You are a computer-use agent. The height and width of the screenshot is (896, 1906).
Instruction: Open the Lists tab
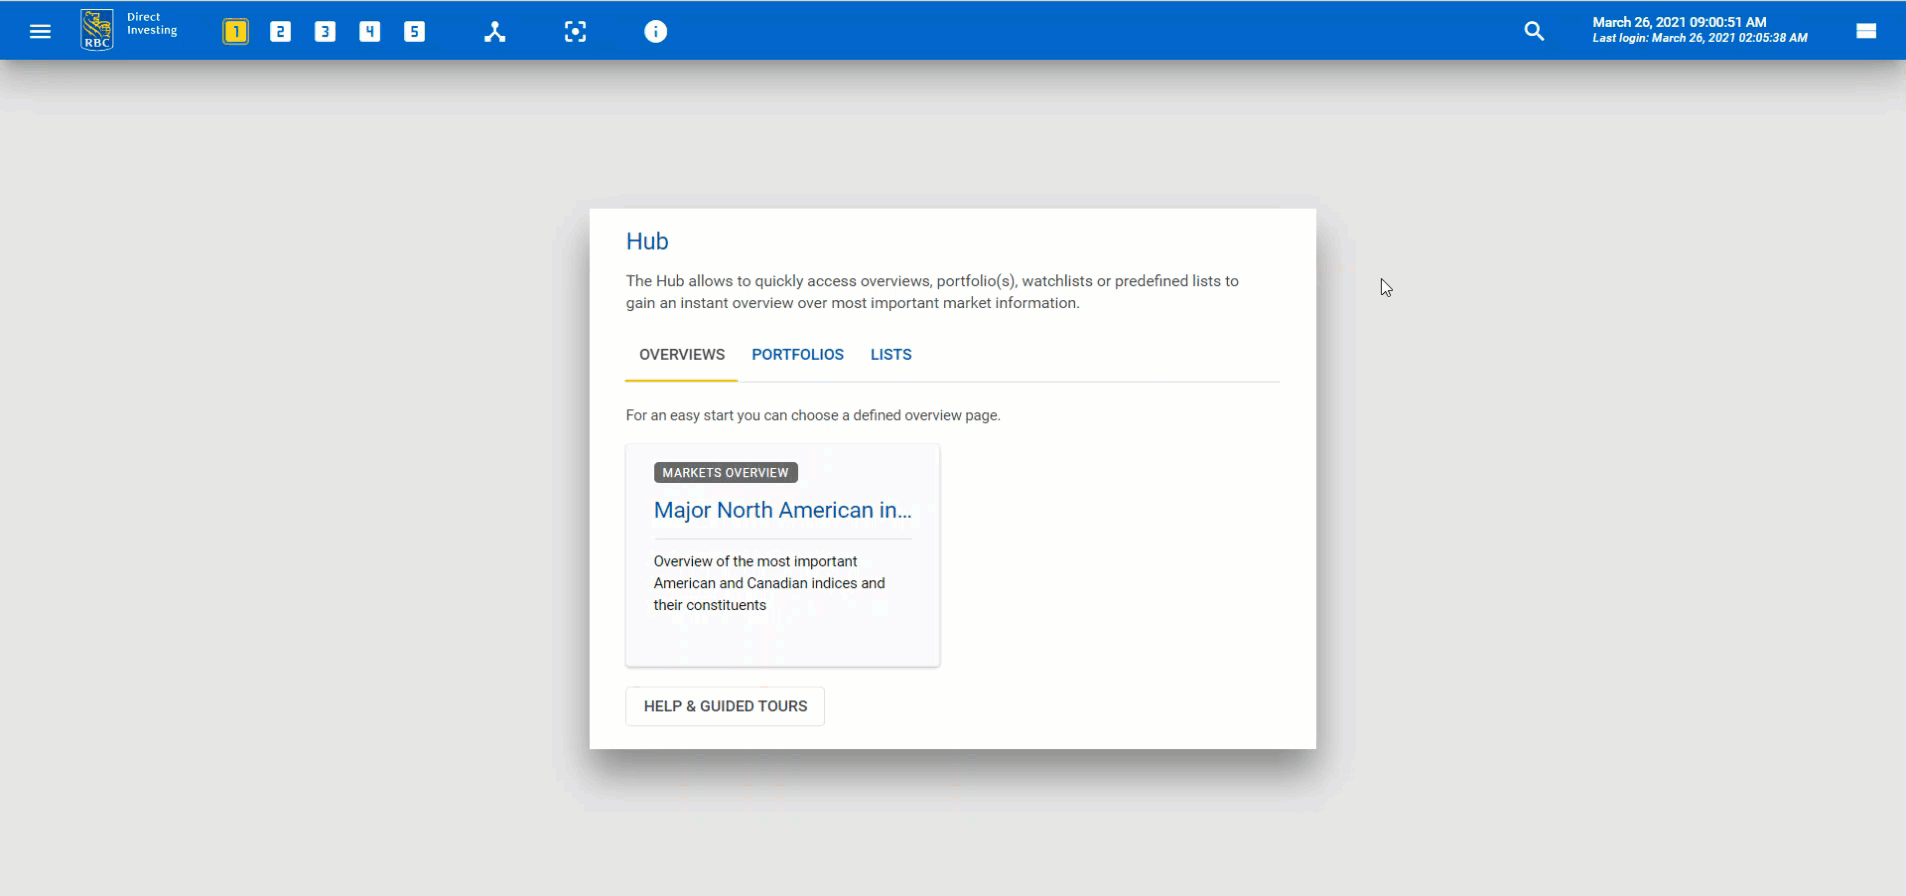tap(890, 355)
